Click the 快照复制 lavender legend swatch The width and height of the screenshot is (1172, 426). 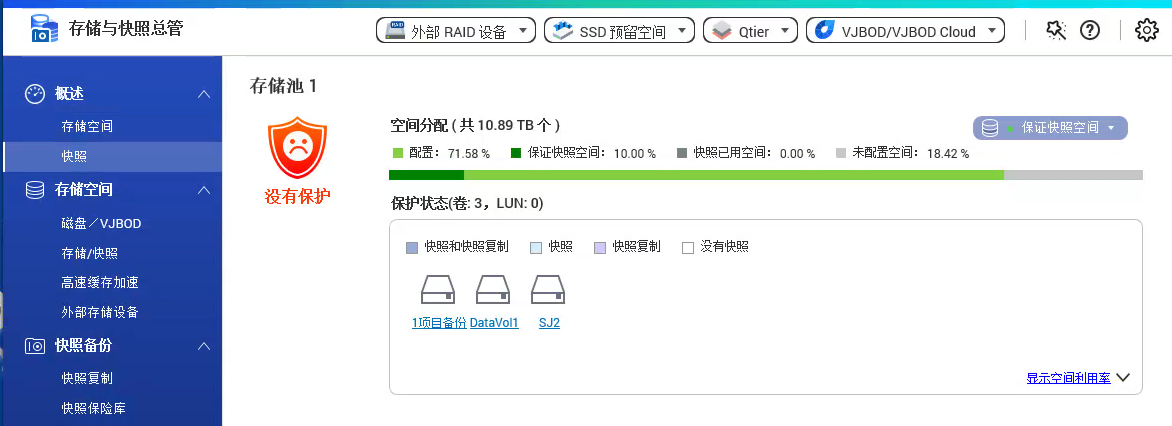(599, 247)
